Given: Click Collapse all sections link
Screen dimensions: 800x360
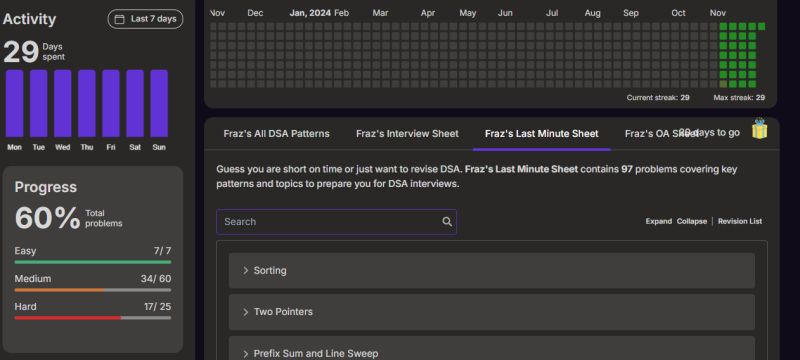Looking at the screenshot, I should tap(692, 221).
